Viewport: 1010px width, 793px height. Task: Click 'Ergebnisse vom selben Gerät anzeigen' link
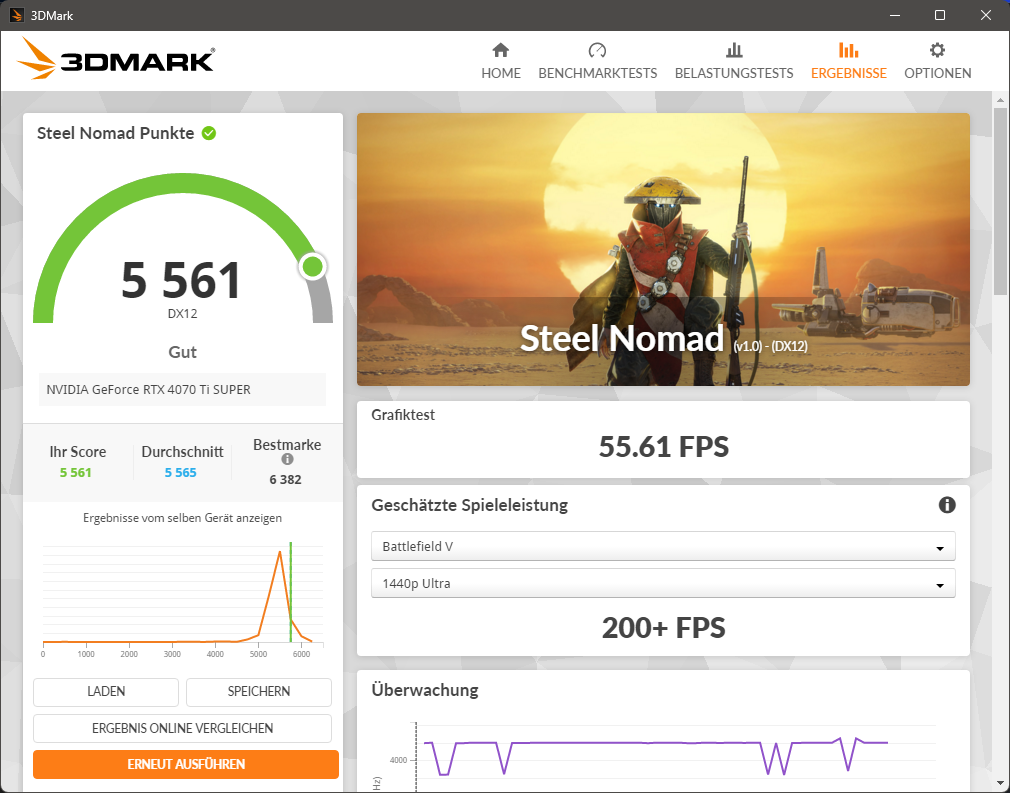pos(182,518)
